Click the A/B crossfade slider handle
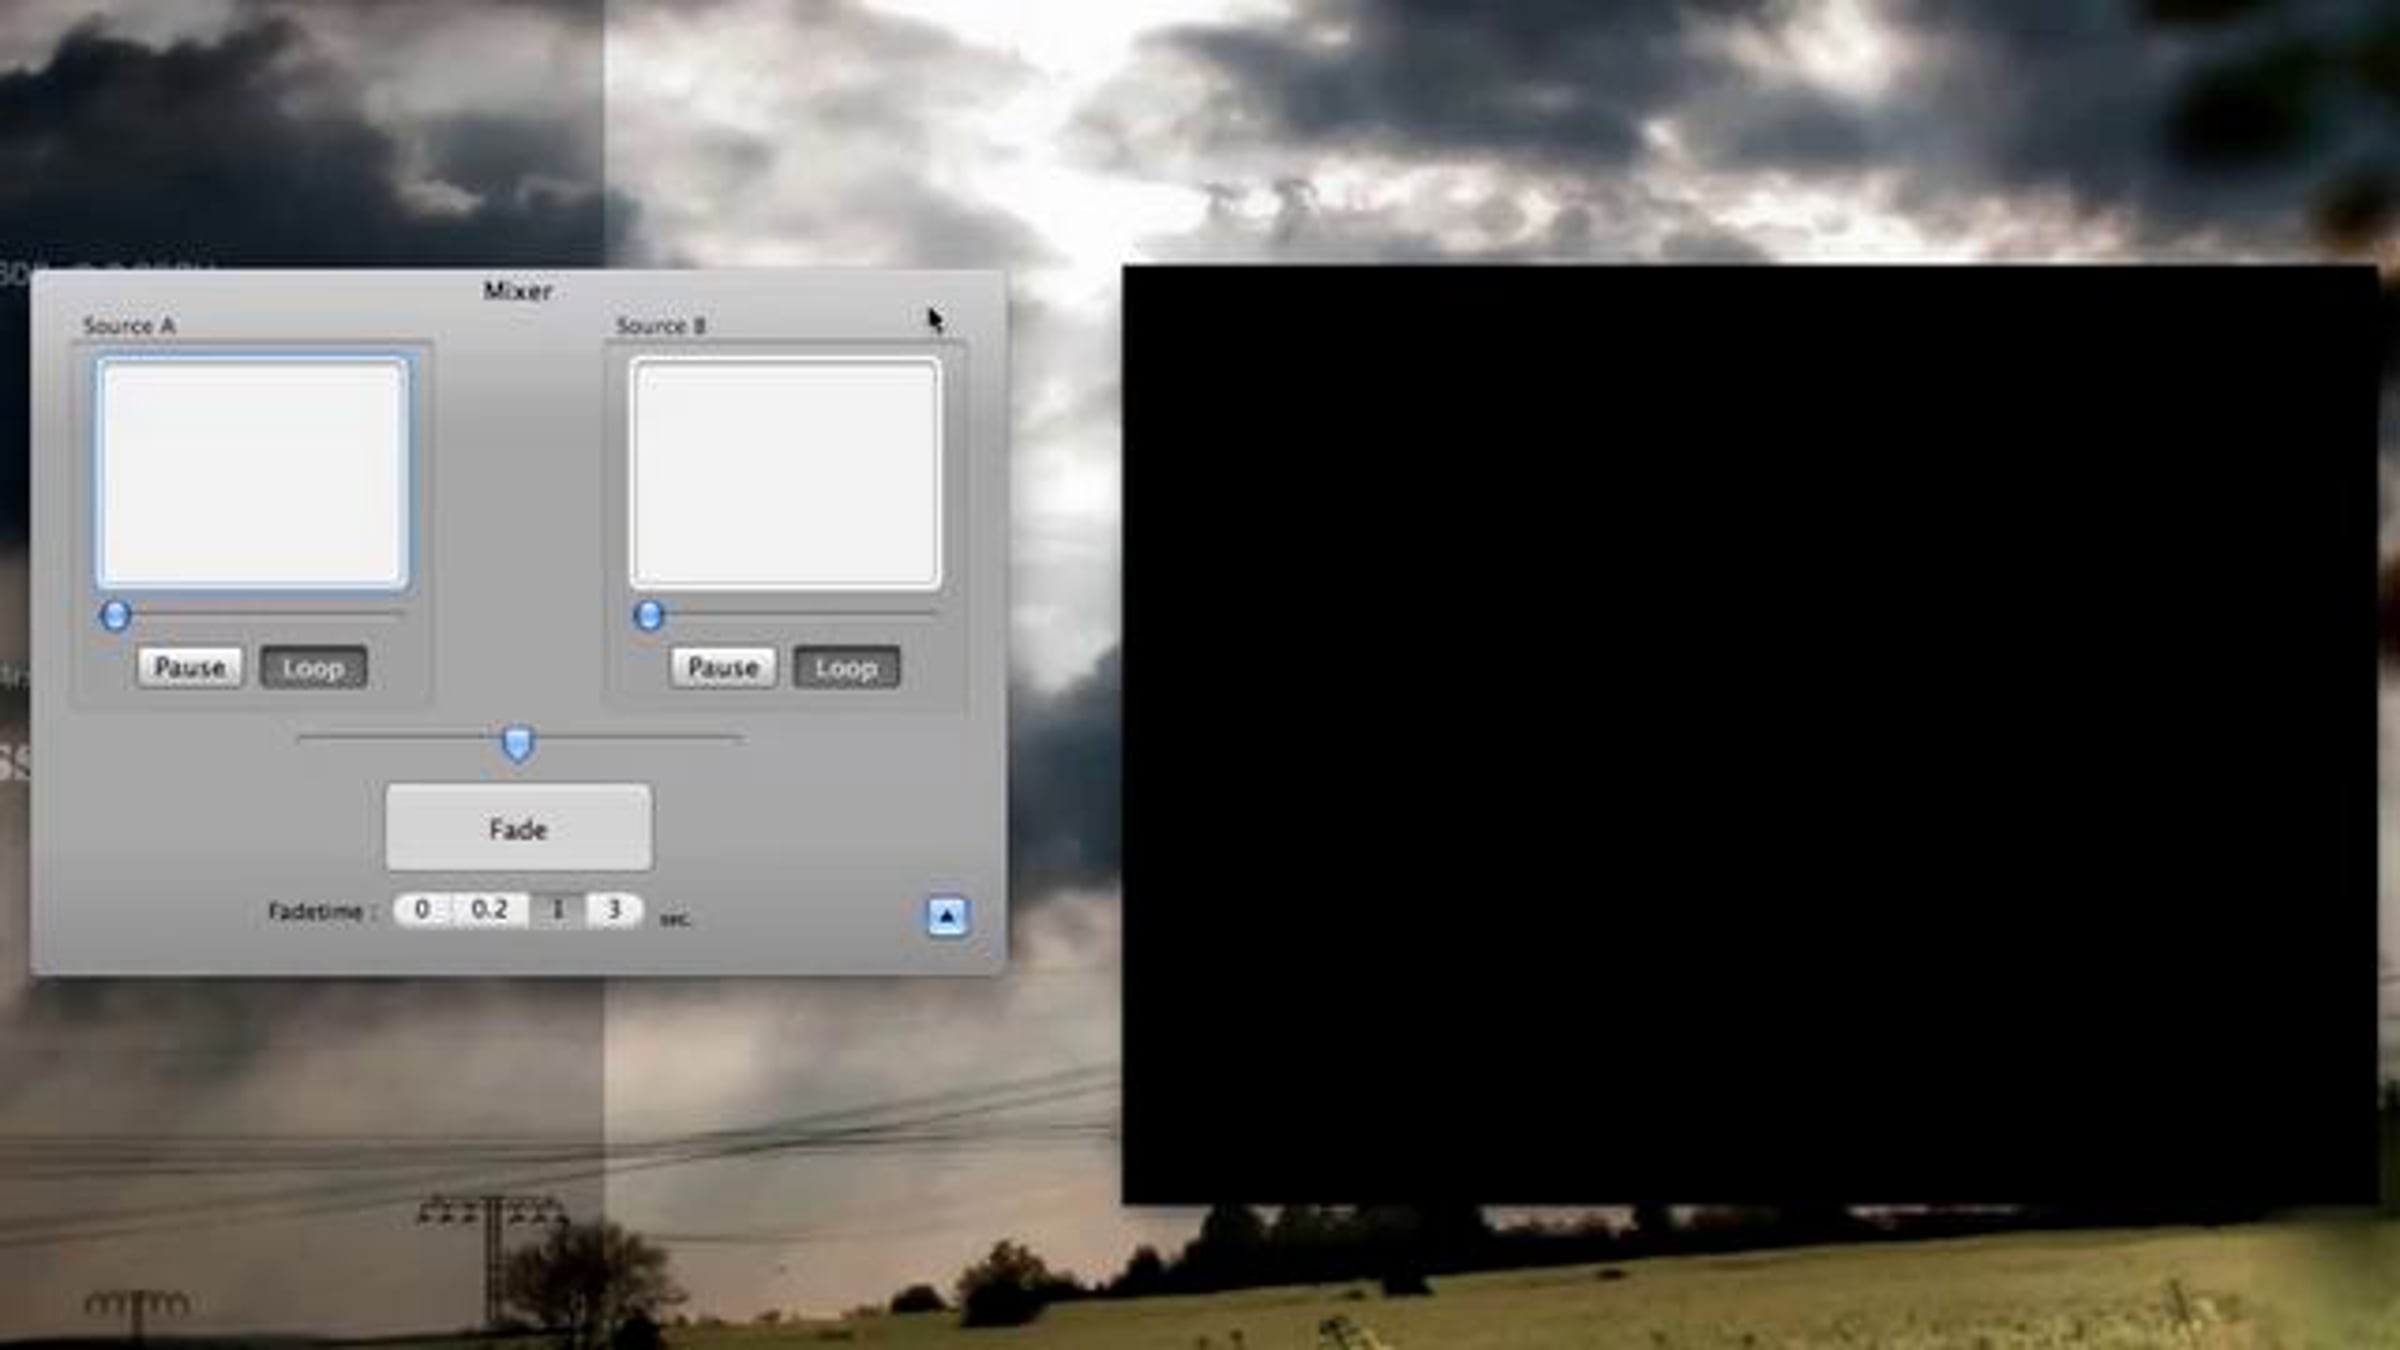Screen dimensions: 2400x1350 point(517,743)
